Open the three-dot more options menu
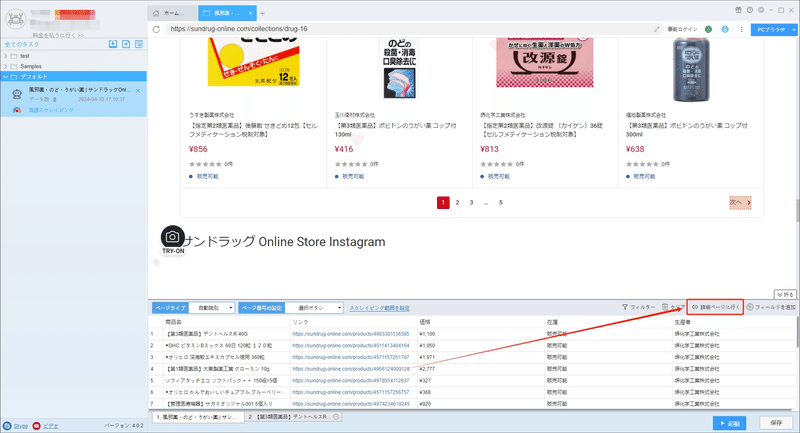The height and width of the screenshot is (433, 800). [741, 29]
